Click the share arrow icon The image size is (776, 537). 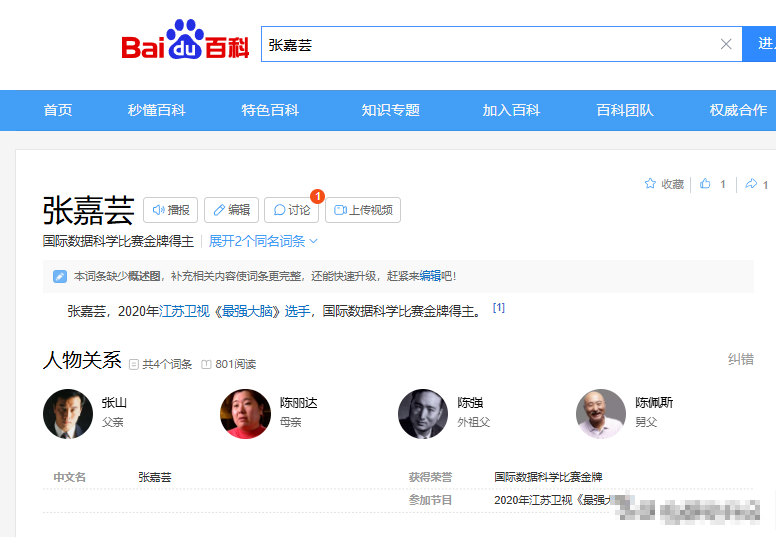(750, 184)
